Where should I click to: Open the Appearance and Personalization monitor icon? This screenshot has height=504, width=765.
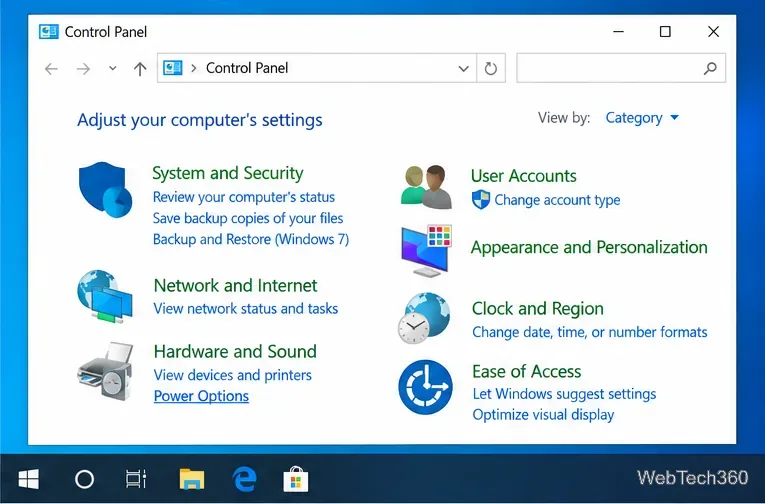426,251
